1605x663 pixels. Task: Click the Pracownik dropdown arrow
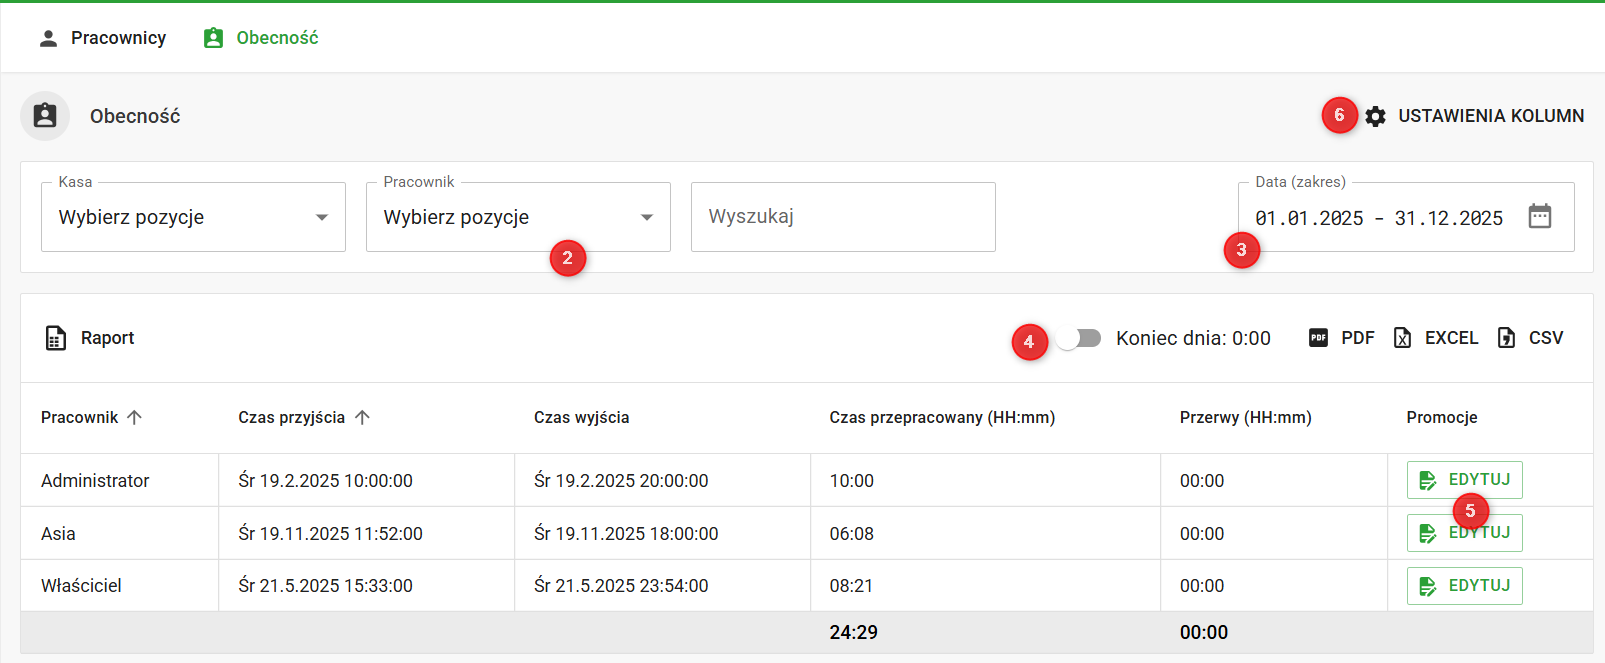[x=647, y=217]
